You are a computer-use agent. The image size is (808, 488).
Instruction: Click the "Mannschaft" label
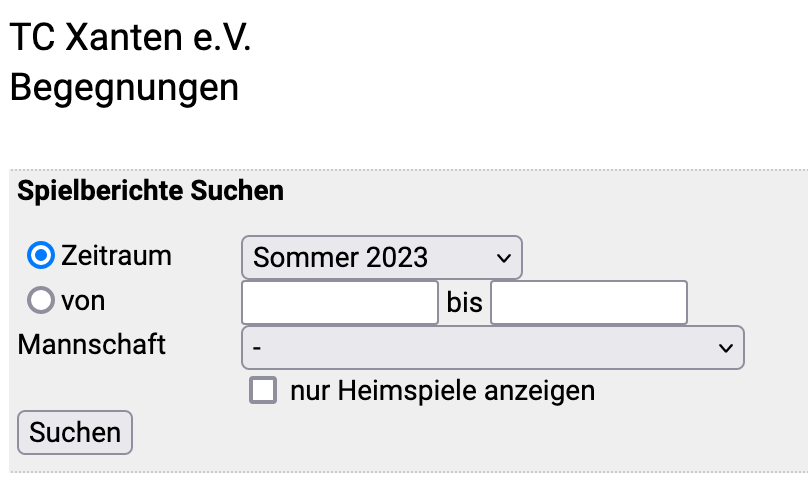pos(92,346)
